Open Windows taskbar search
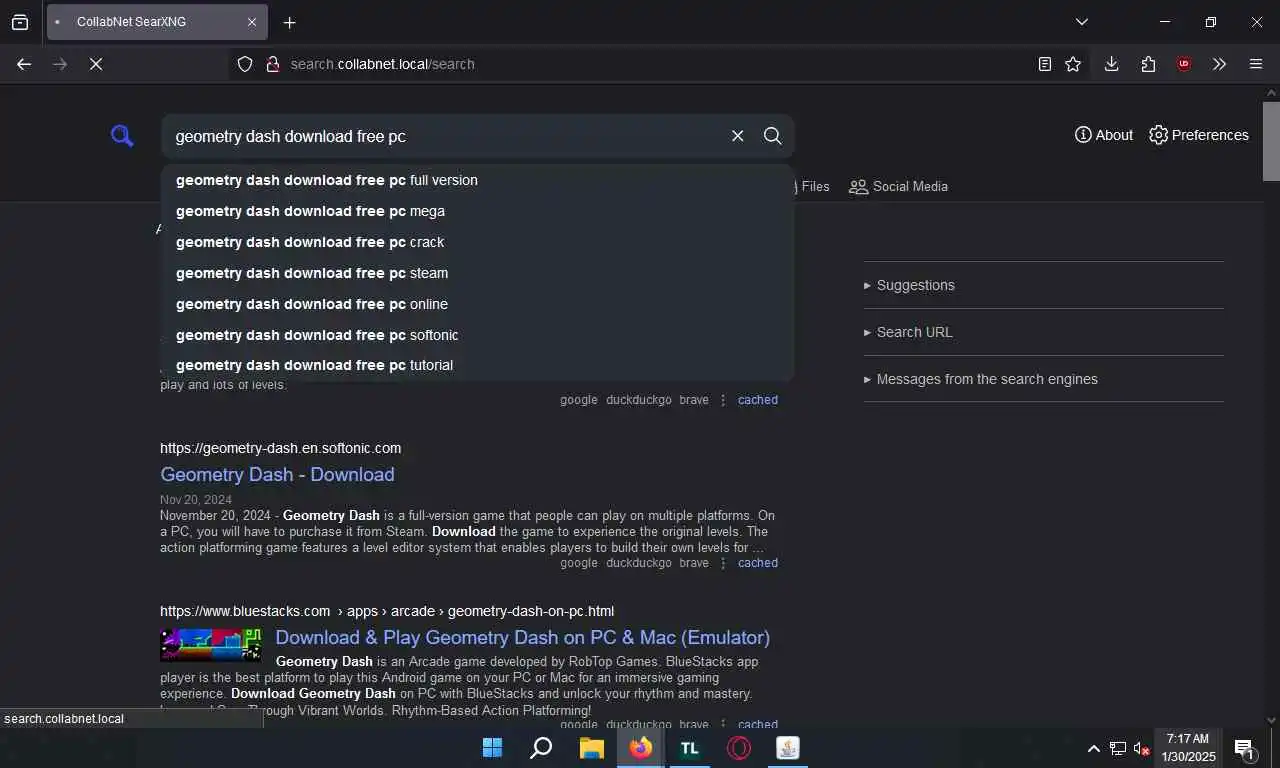1280x768 pixels. [x=541, y=748]
